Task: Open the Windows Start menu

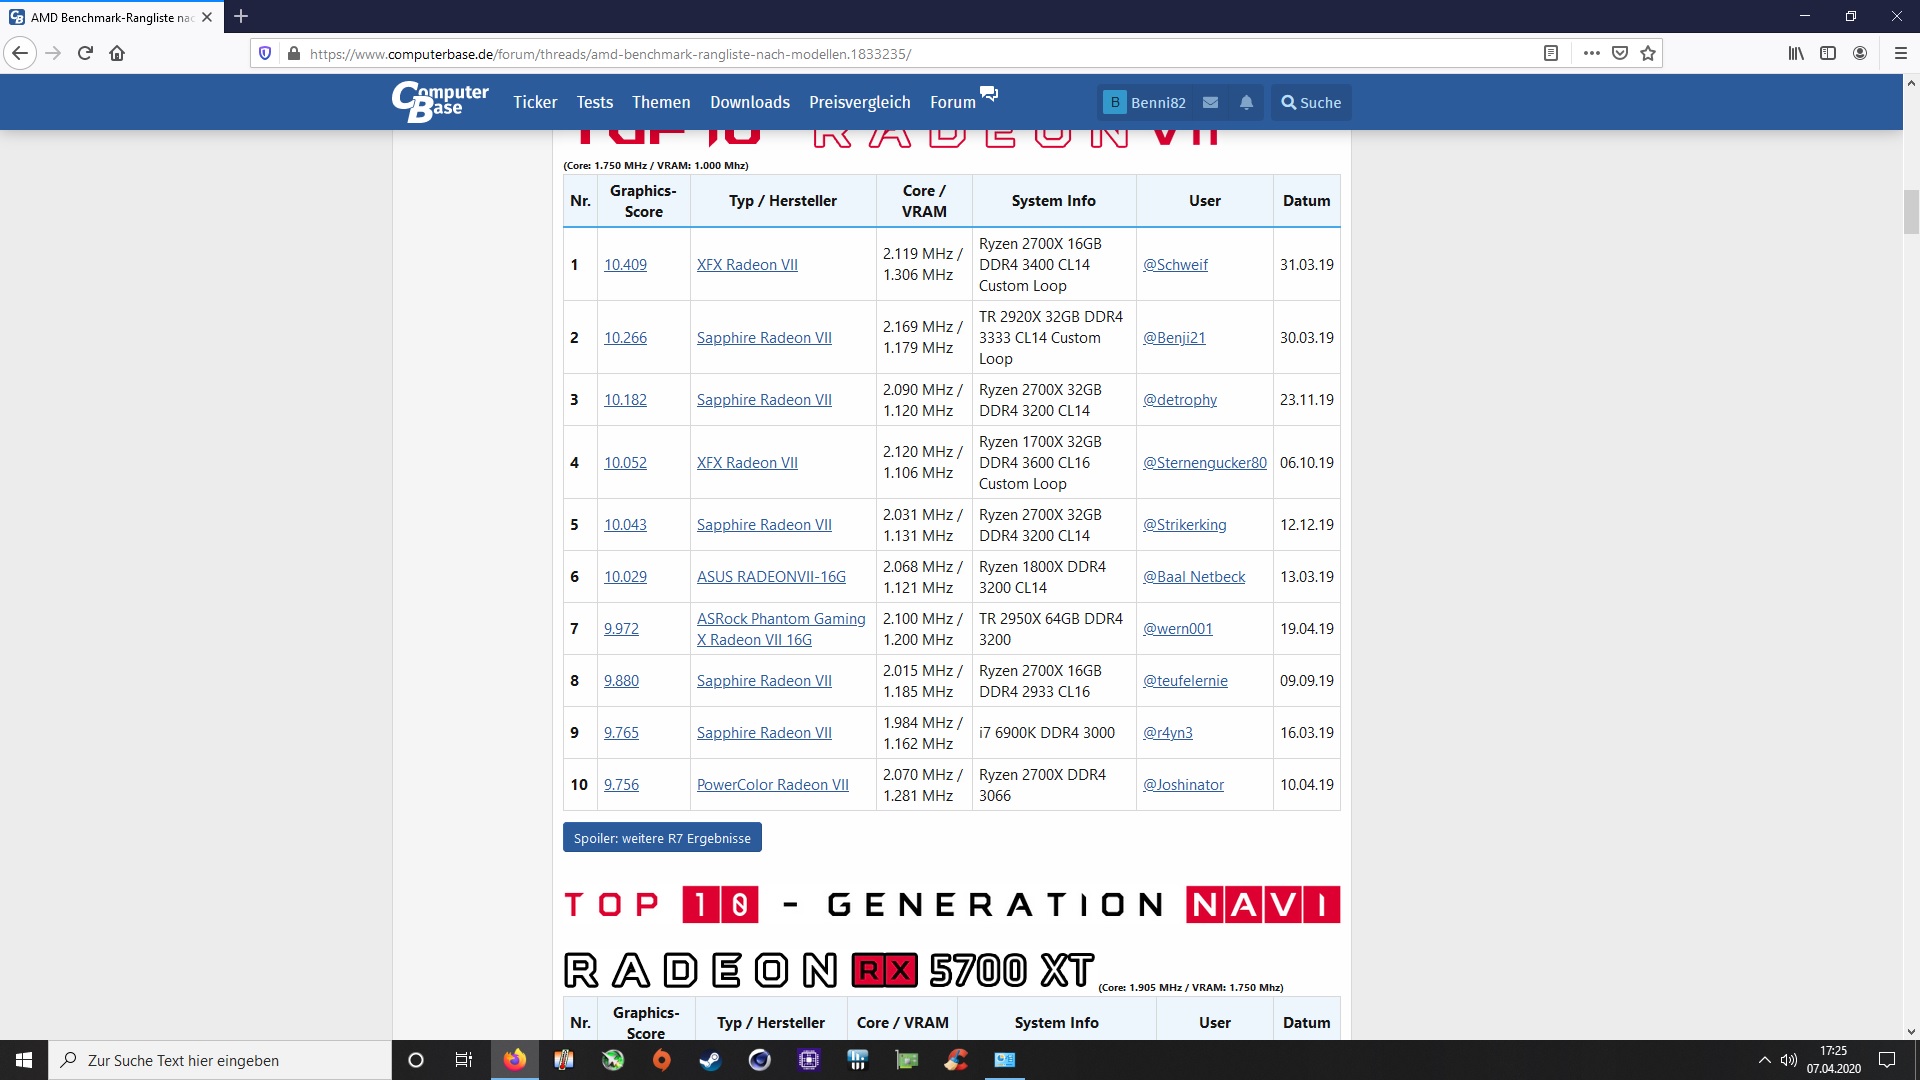Action: pos(24,1060)
